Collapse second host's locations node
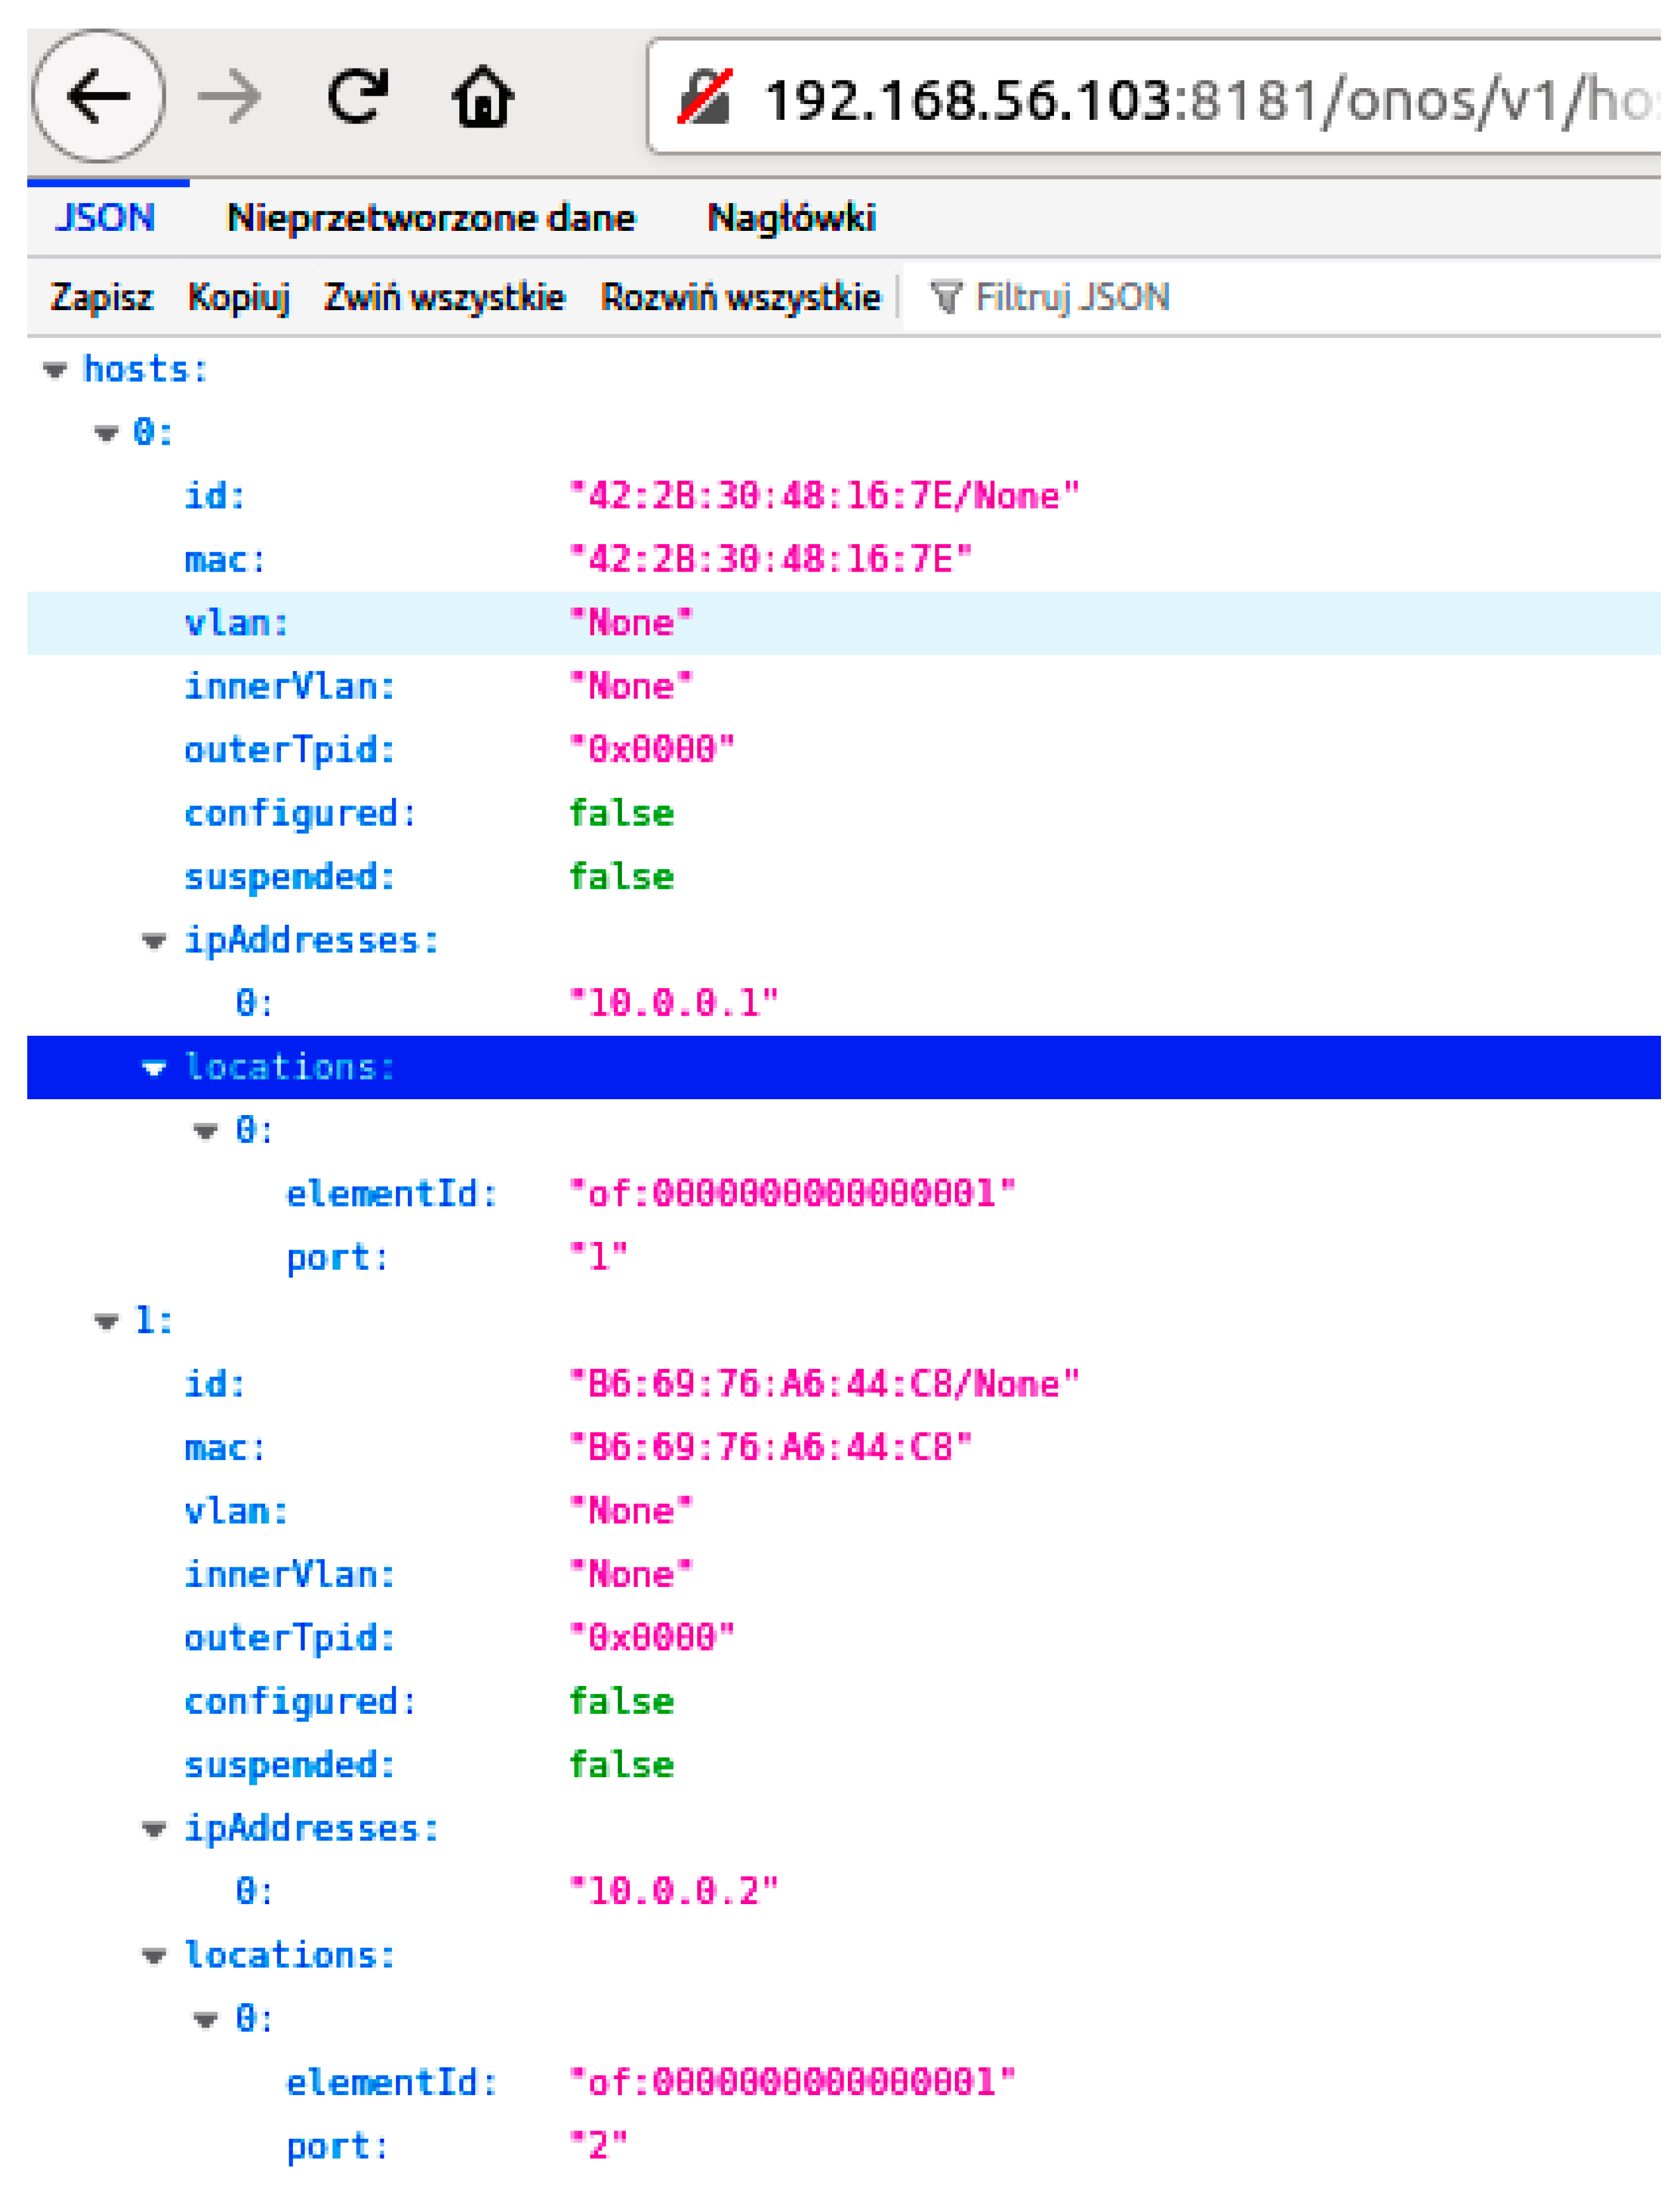Image resolution: width=1680 pixels, height=2187 pixels. click(x=154, y=1956)
